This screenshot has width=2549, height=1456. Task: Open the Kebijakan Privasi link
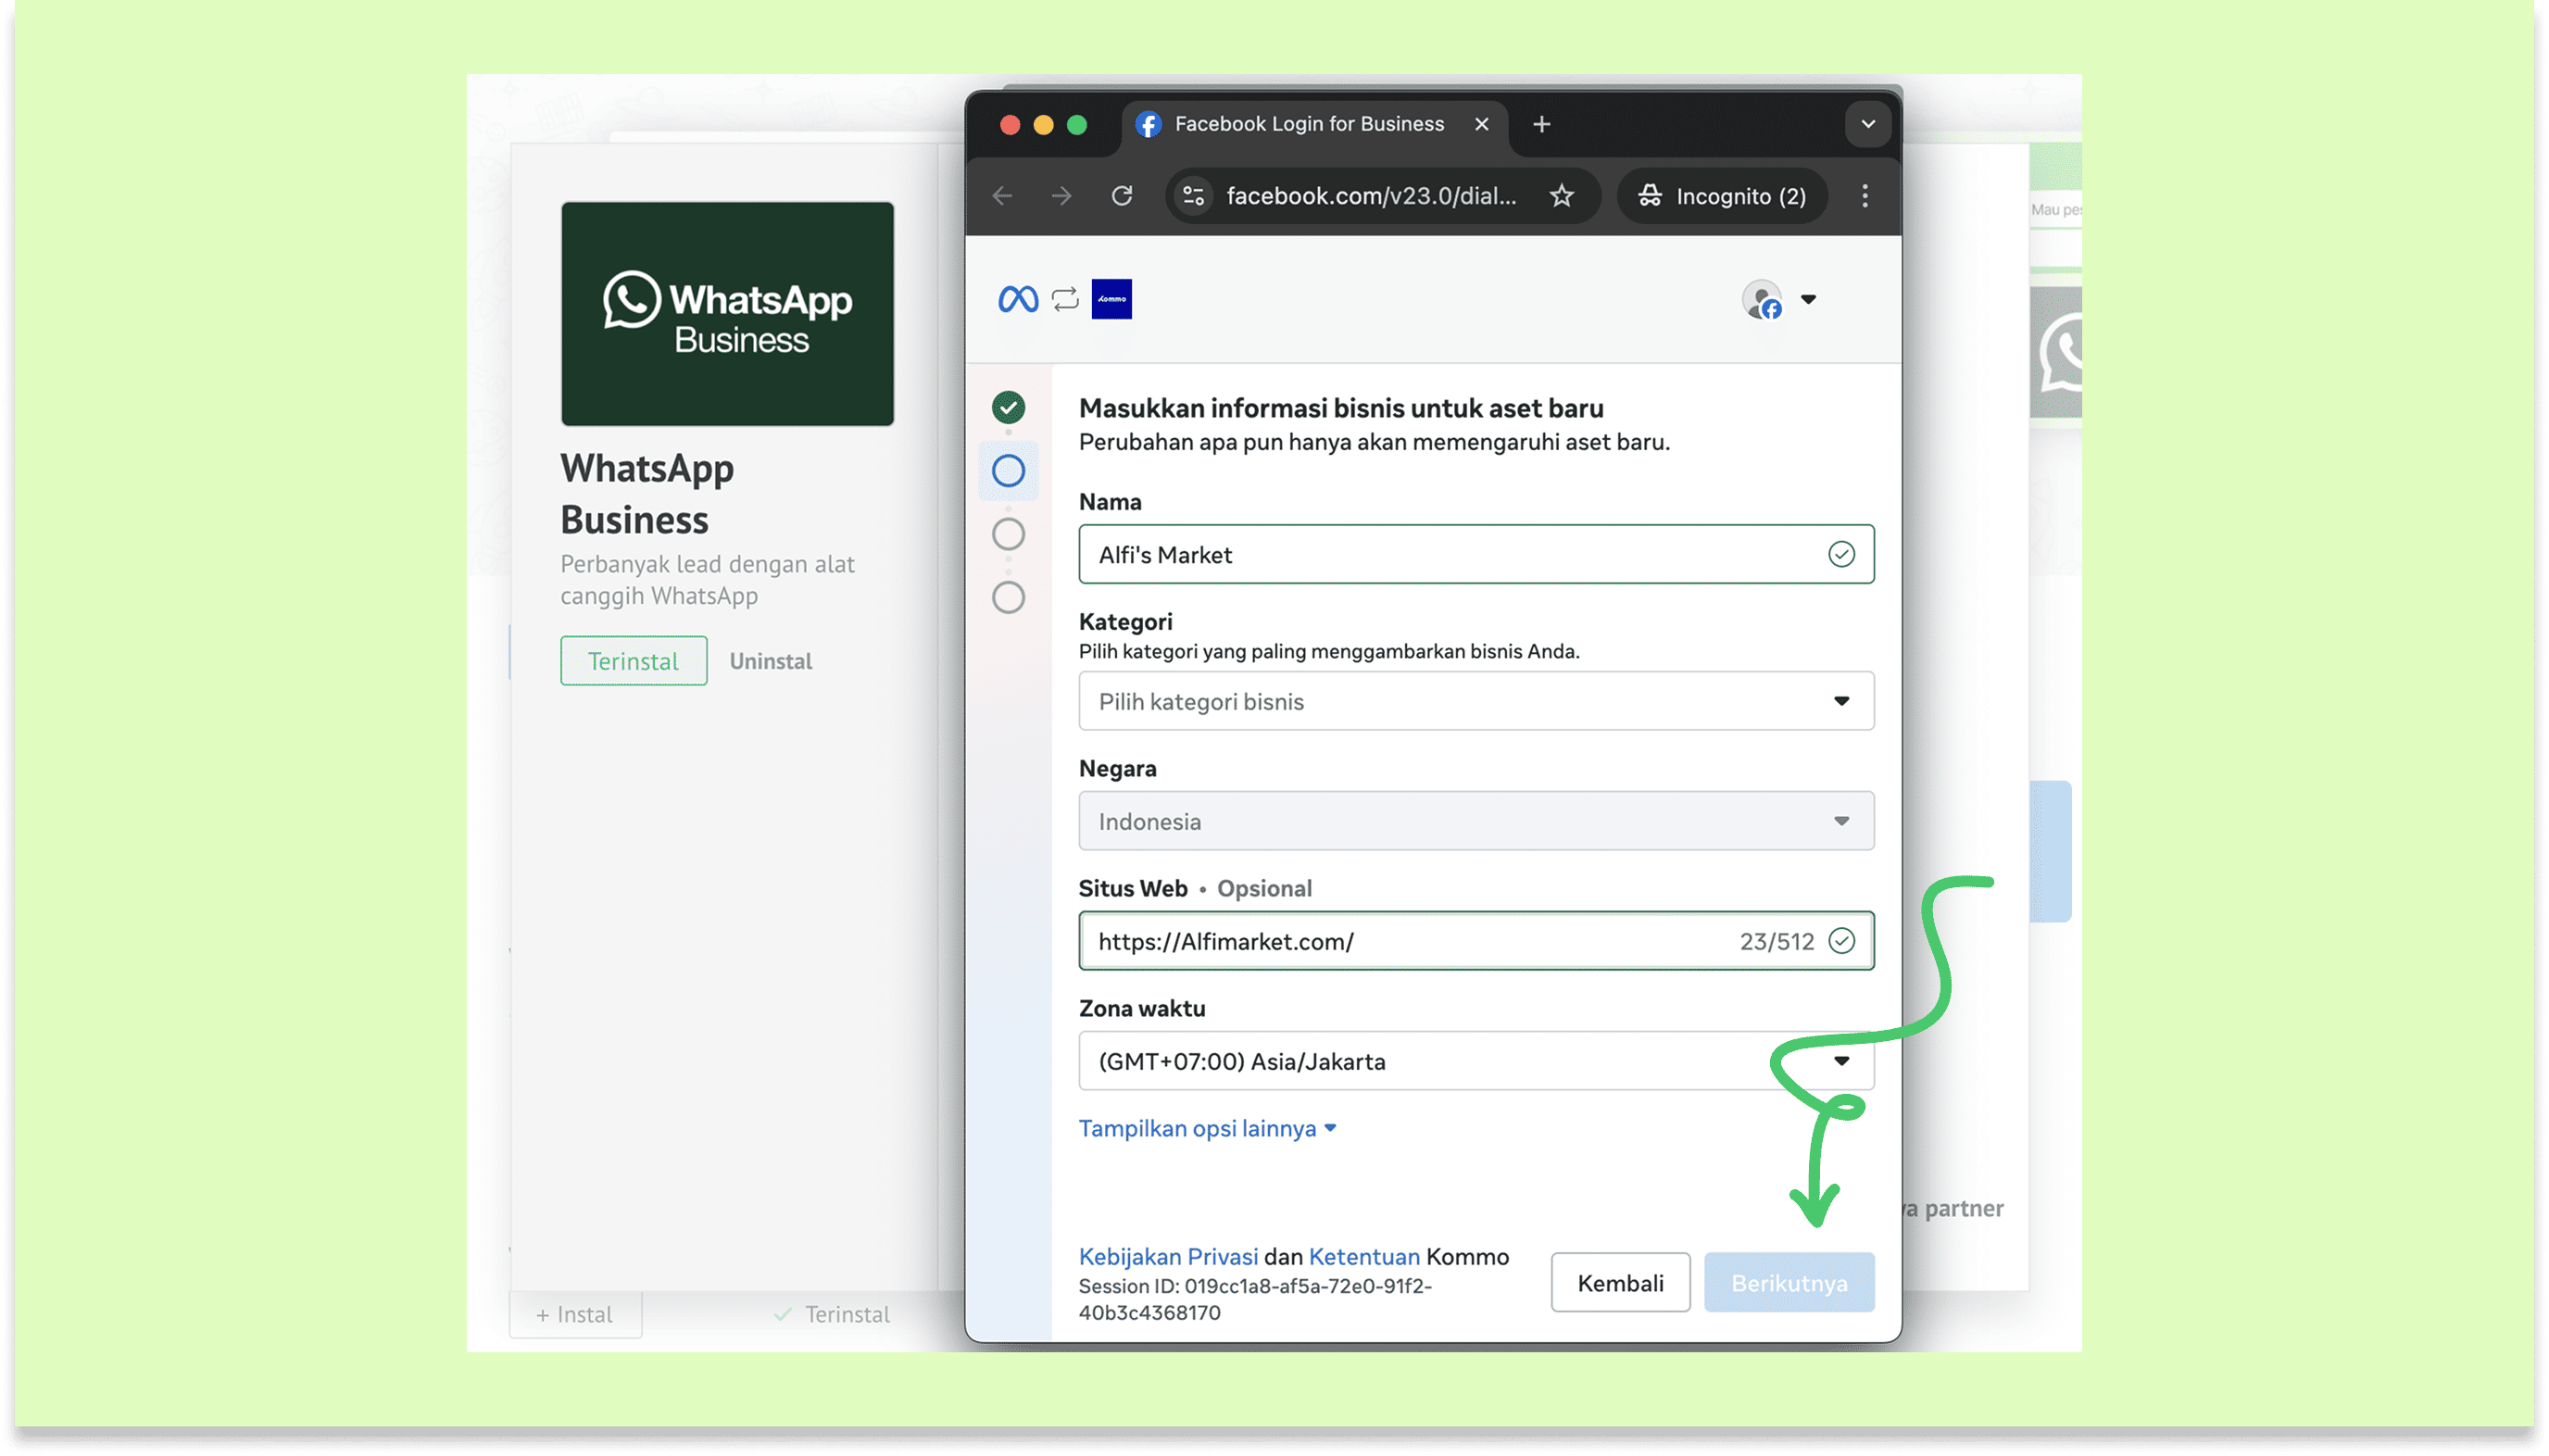tap(1168, 1257)
